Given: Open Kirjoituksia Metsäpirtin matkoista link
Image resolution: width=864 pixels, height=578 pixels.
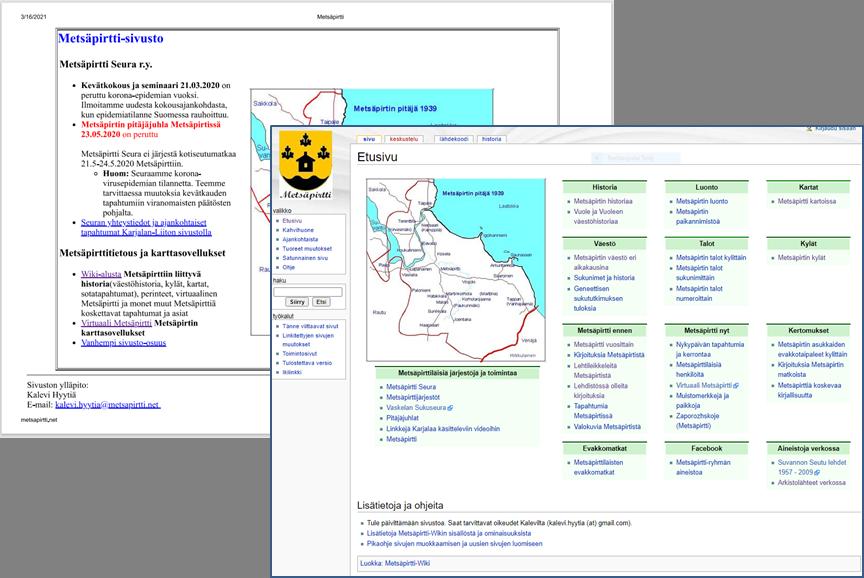Looking at the screenshot, I should [811, 369].
